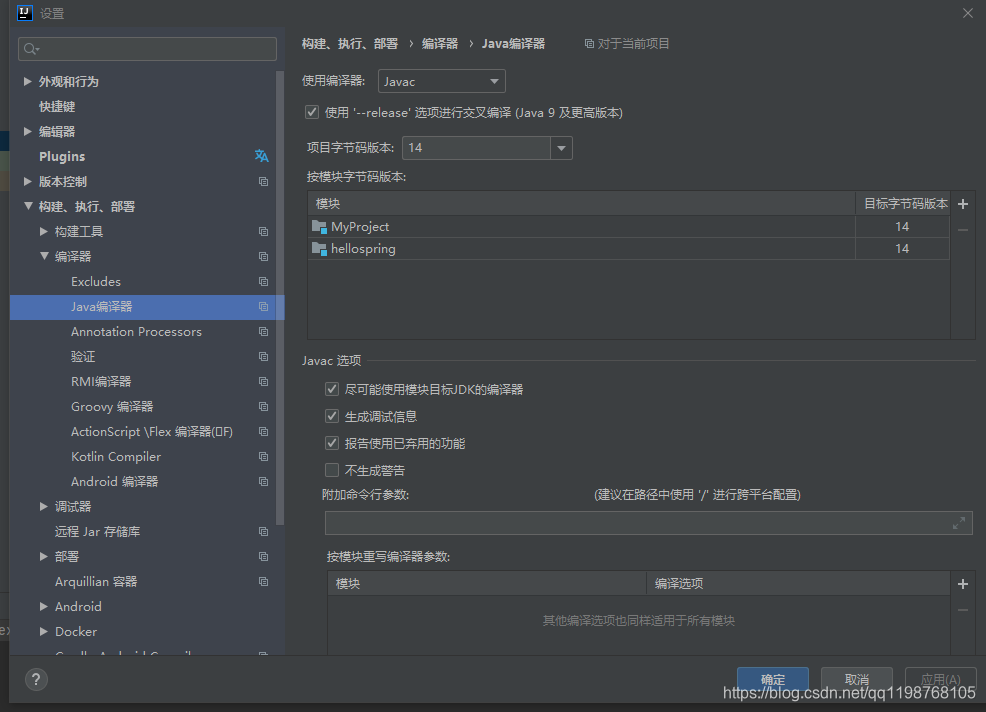Select Annotation Processors in the sidebar
The width and height of the screenshot is (986, 712).
pos(136,331)
